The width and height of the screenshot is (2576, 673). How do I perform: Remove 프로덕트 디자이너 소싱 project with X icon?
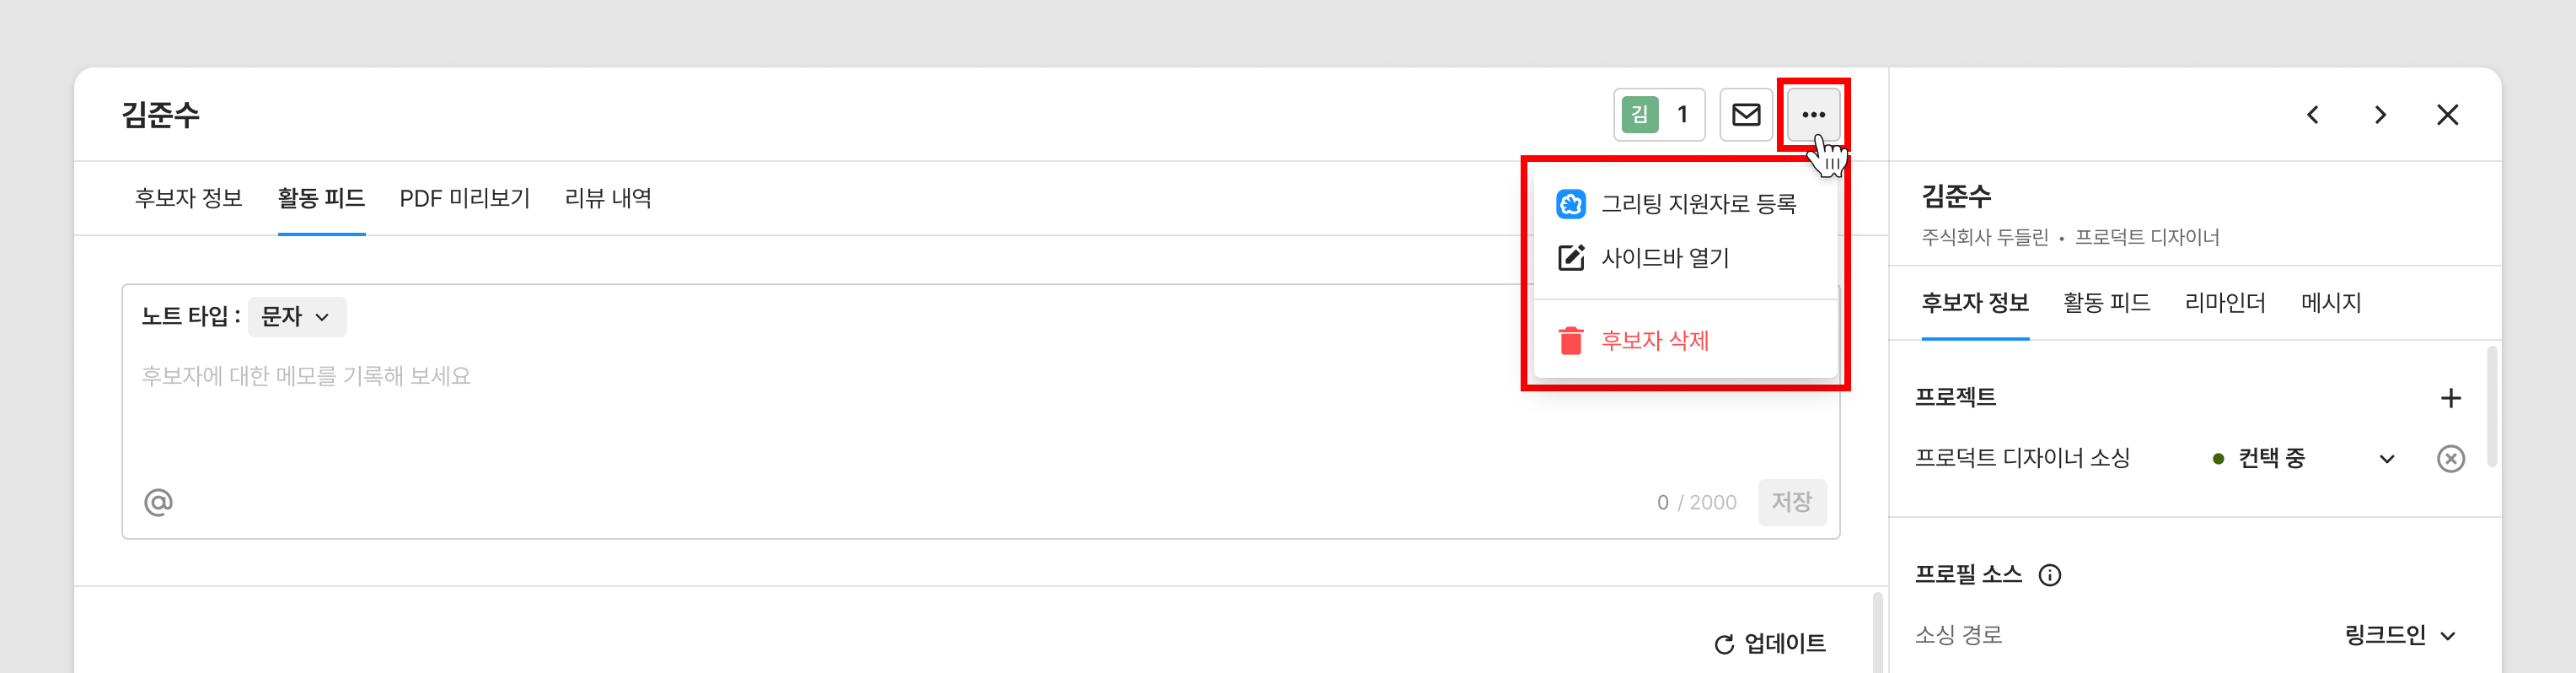2450,458
